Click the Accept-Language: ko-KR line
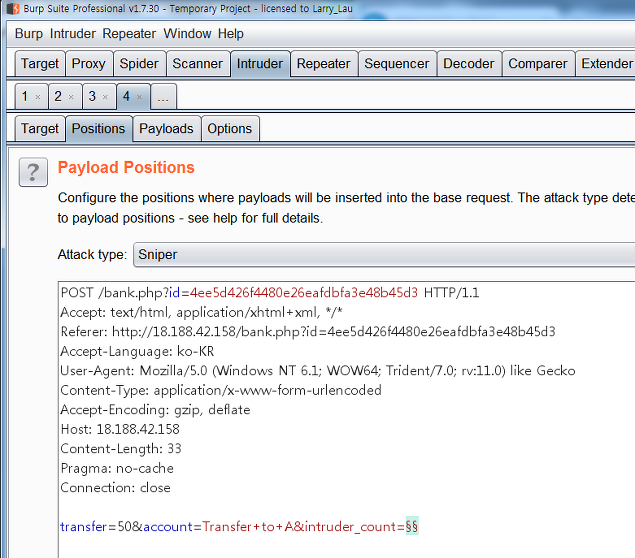This screenshot has height=558, width=635. (x=137, y=351)
